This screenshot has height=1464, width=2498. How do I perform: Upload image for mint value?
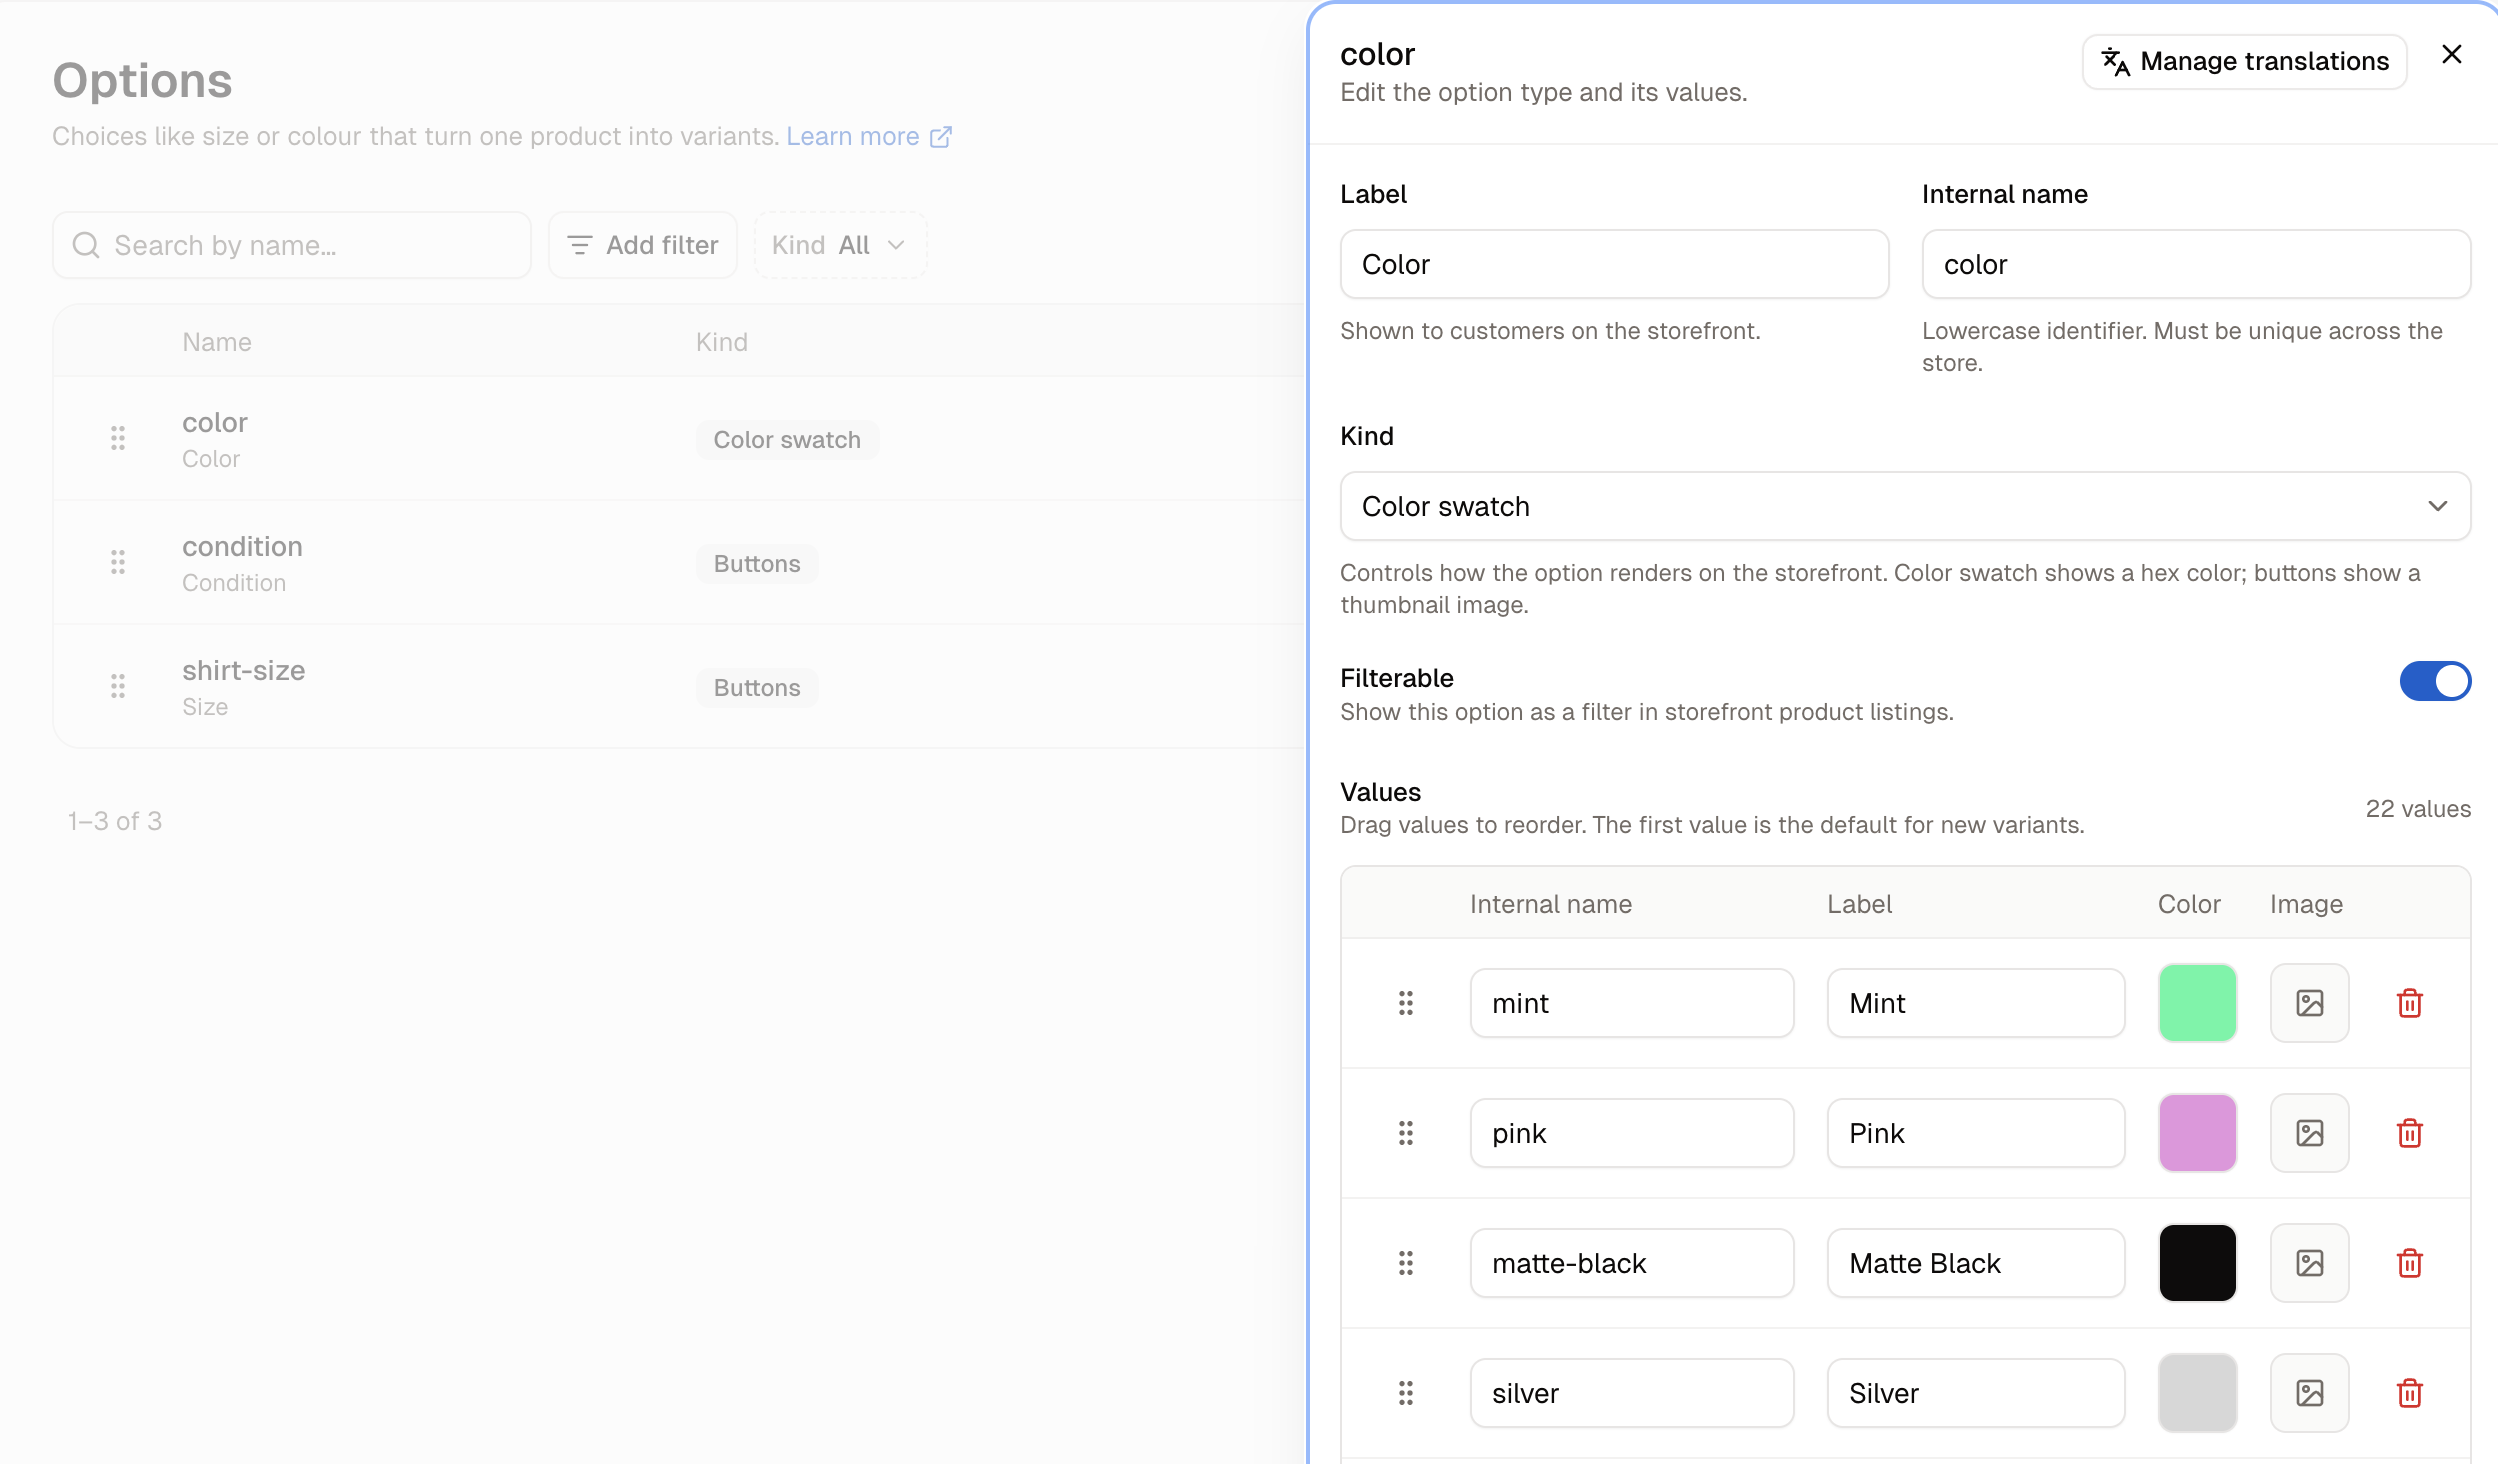[x=2309, y=1003]
